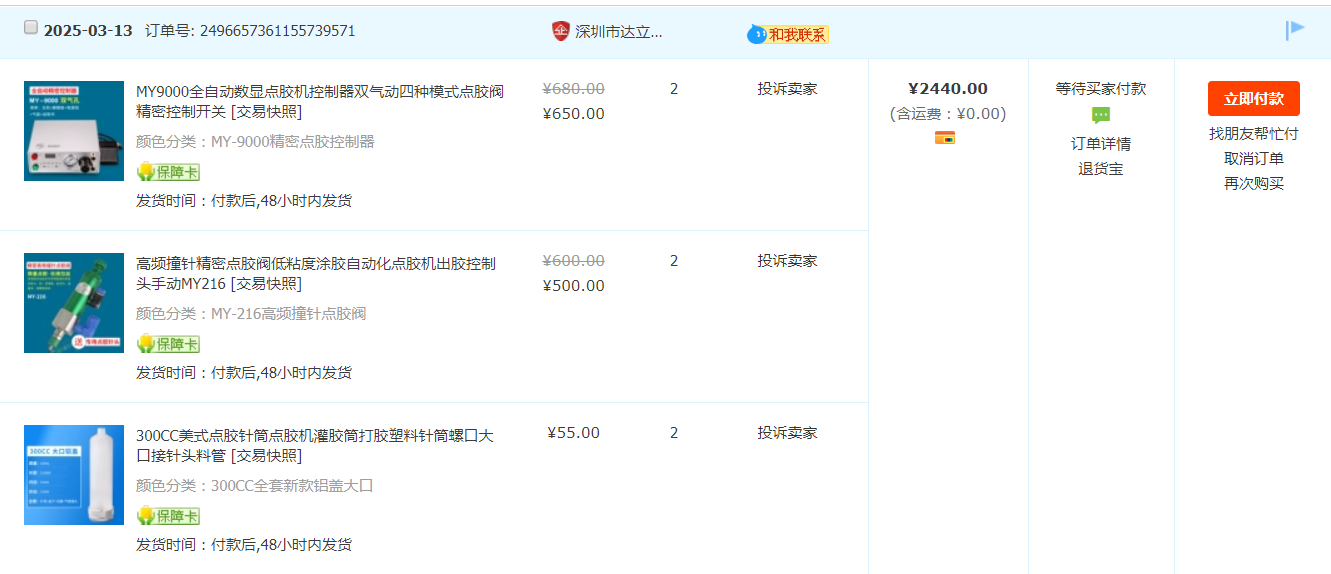Click the 保障卡 badge on the 300CC item
Image resolution: width=1331 pixels, height=574 pixels.
click(x=168, y=516)
